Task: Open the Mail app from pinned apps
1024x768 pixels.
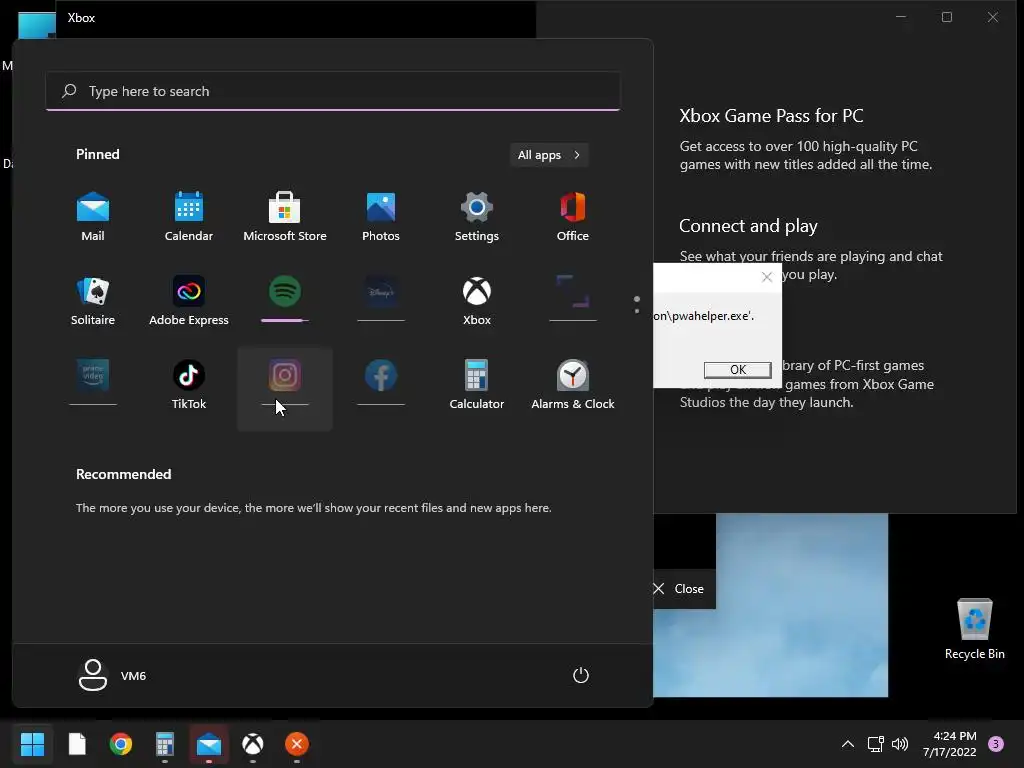Action: [x=93, y=217]
